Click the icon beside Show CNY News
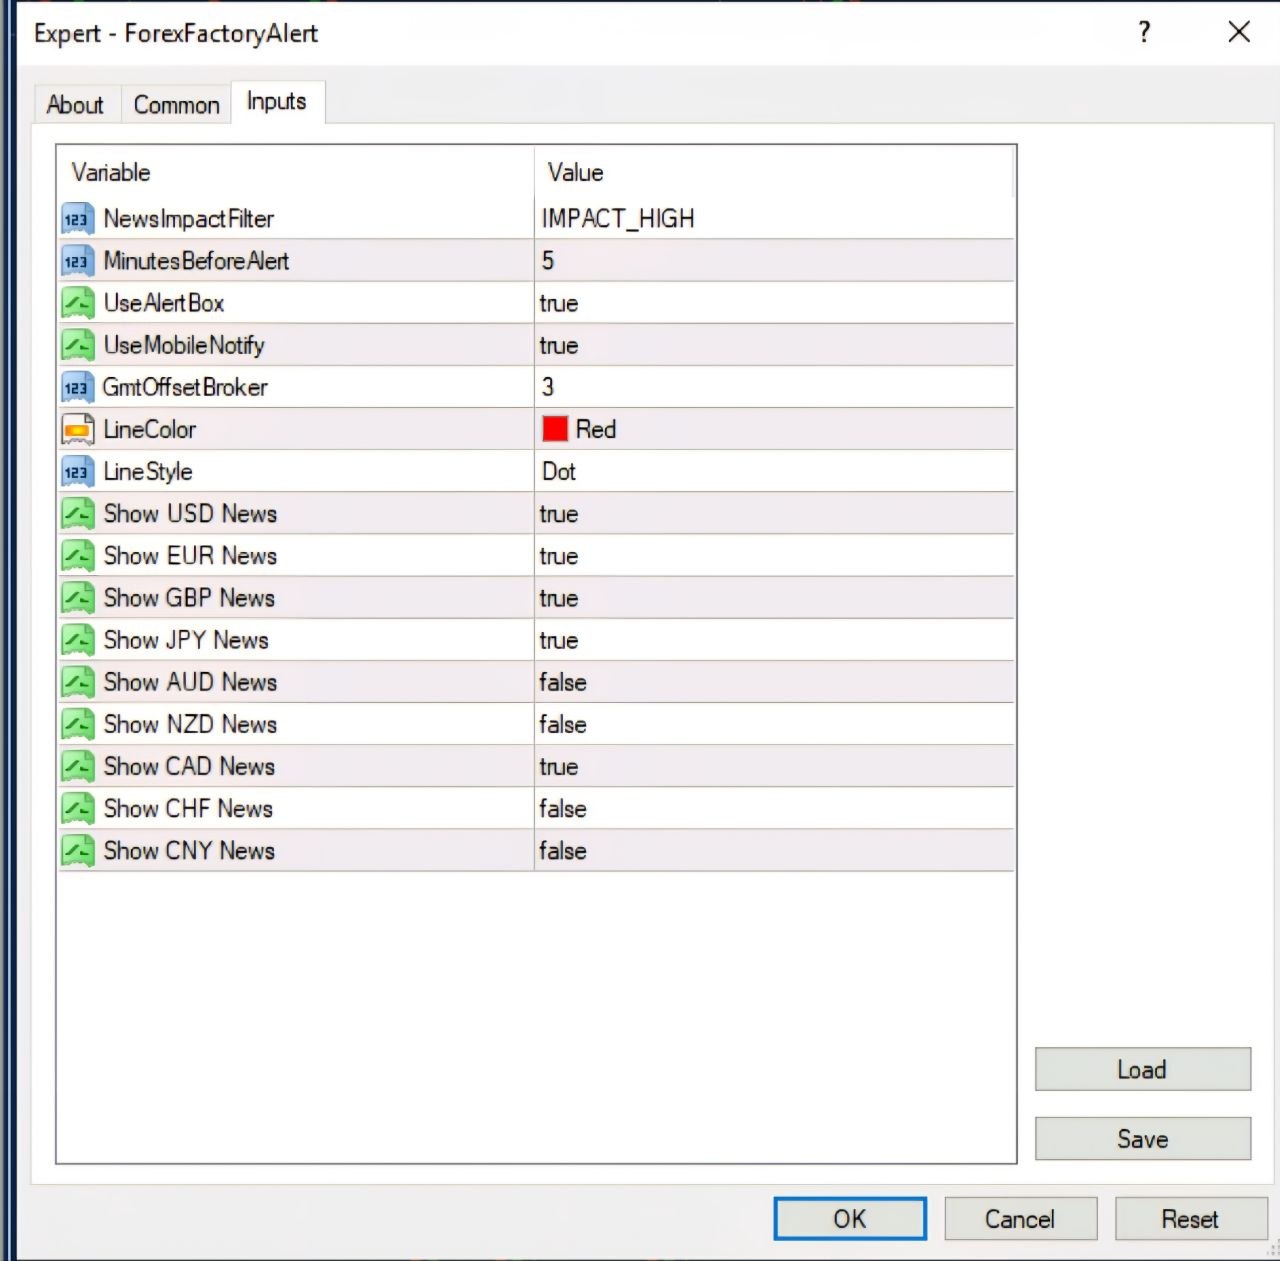The width and height of the screenshot is (1280, 1261). [x=78, y=850]
